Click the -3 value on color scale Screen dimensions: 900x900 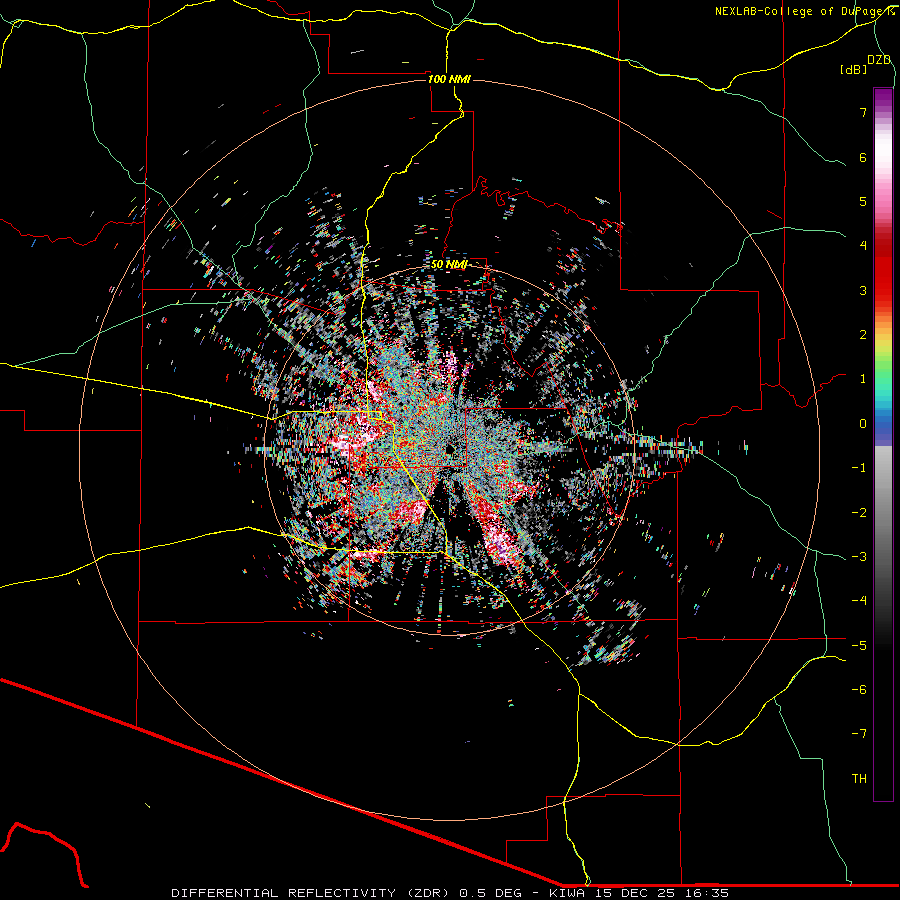859,556
